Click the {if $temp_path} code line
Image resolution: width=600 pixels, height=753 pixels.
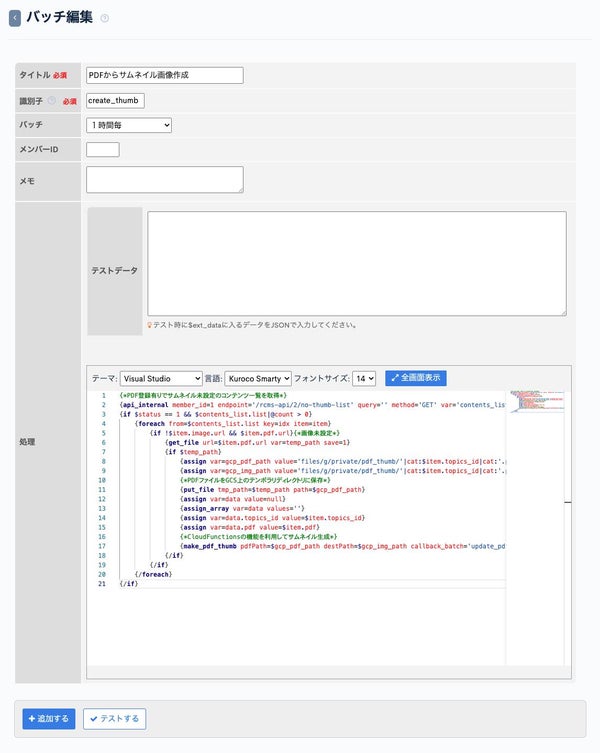pyautogui.click(x=193, y=452)
